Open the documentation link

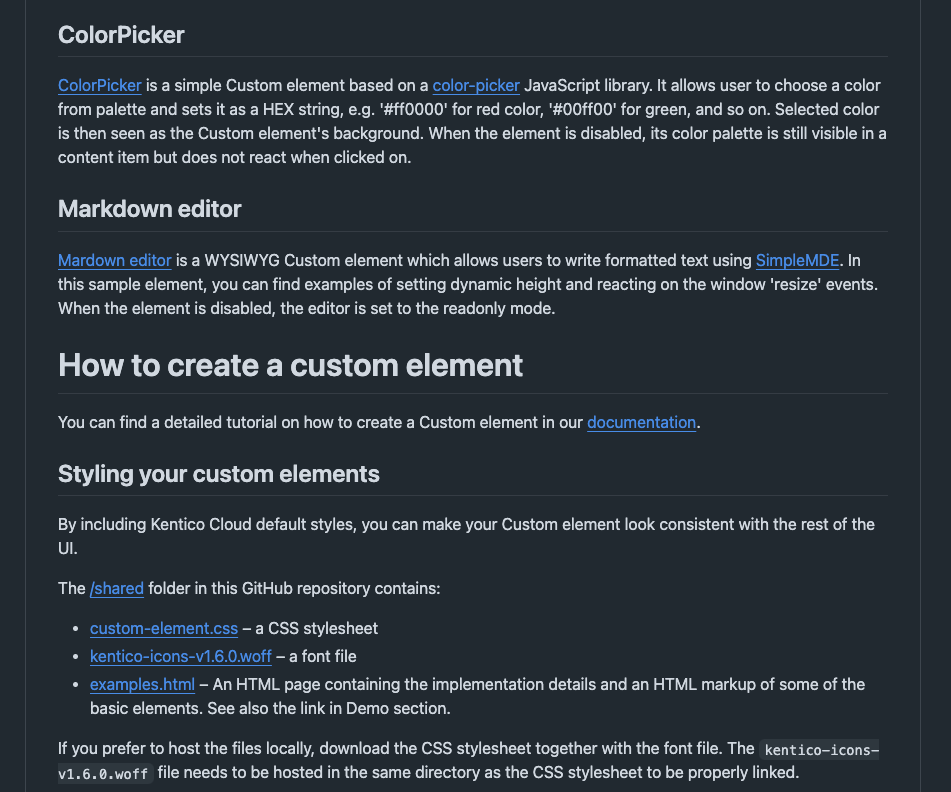tap(641, 422)
